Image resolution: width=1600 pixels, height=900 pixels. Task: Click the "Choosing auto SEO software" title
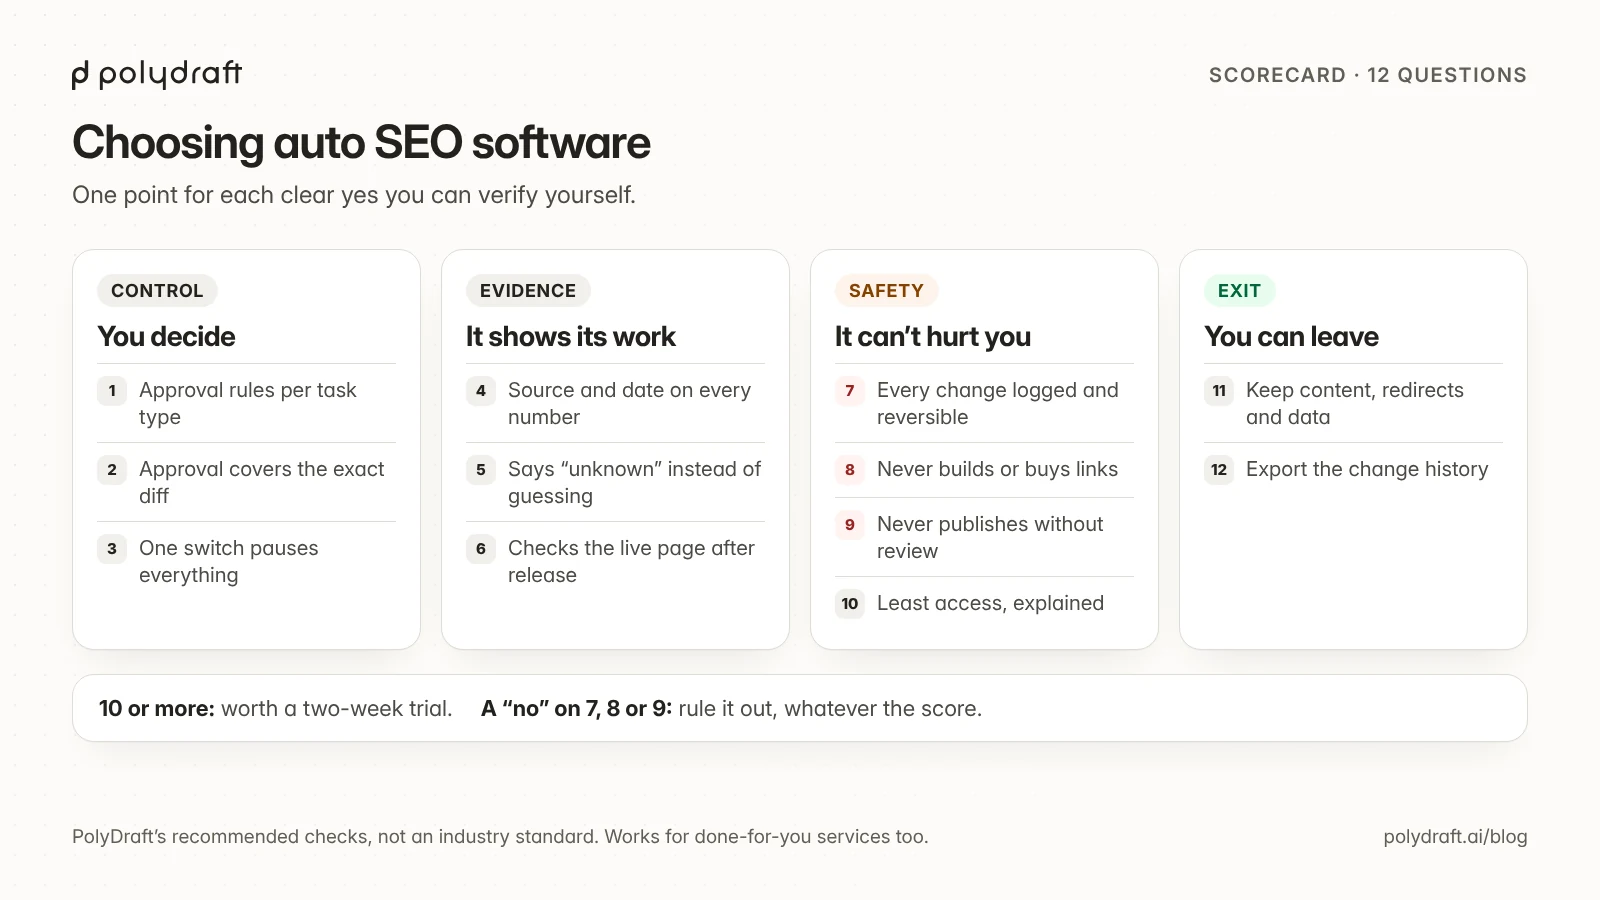pyautogui.click(x=361, y=142)
